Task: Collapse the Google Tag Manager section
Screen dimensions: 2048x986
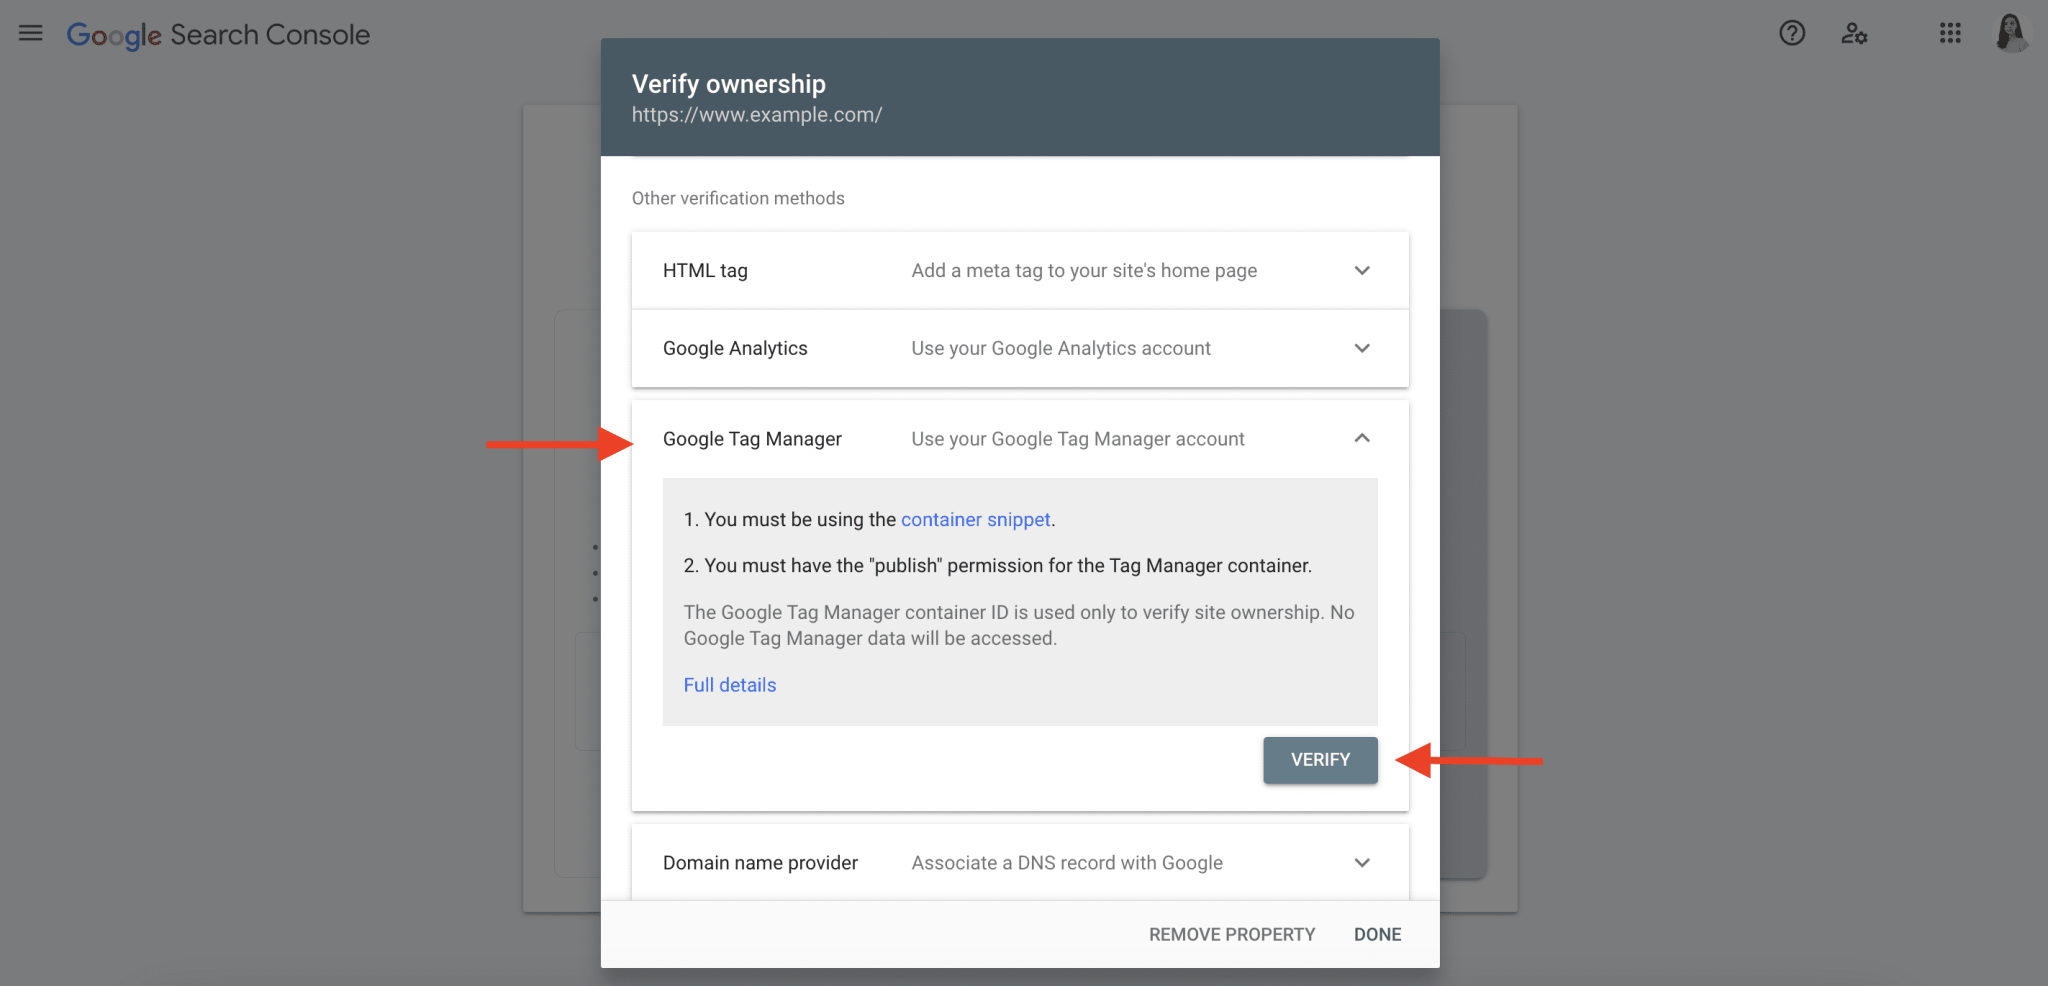Action: tap(1361, 438)
